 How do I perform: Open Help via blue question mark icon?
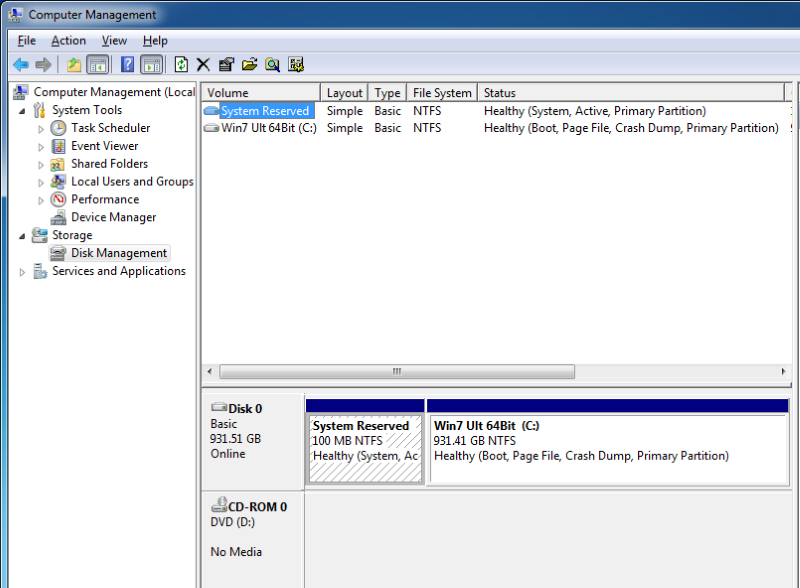pos(127,64)
